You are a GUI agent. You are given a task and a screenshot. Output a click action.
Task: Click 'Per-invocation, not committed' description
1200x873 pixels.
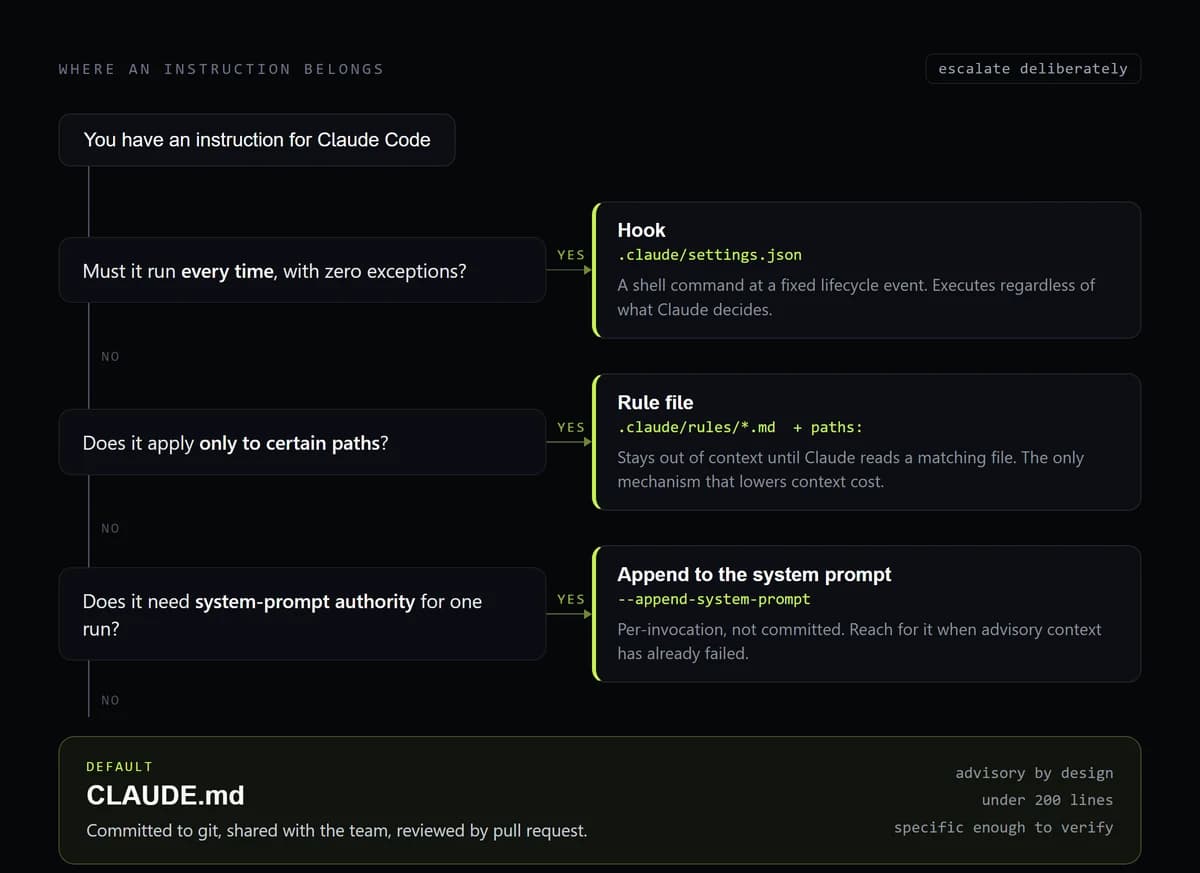[x=859, y=641]
